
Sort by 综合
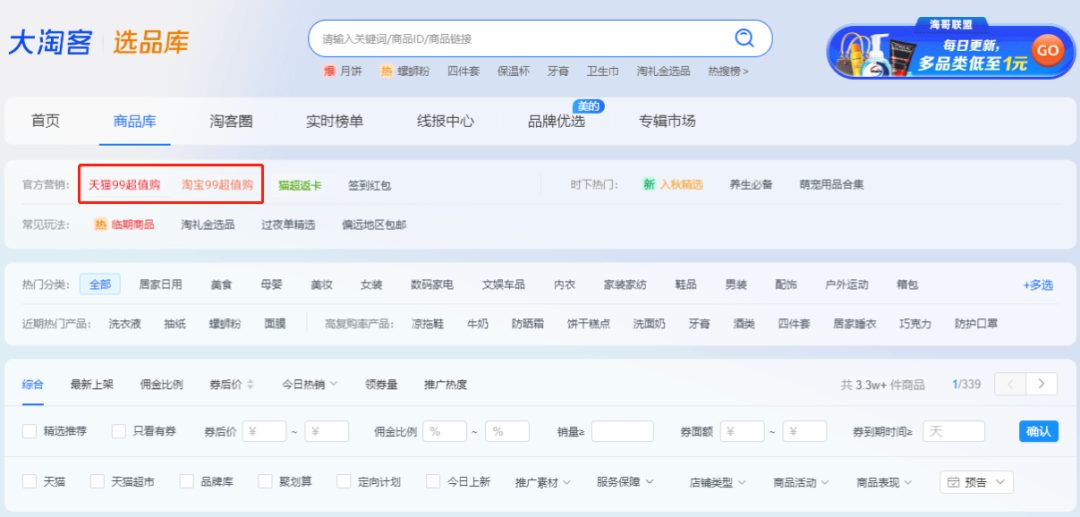click(33, 384)
